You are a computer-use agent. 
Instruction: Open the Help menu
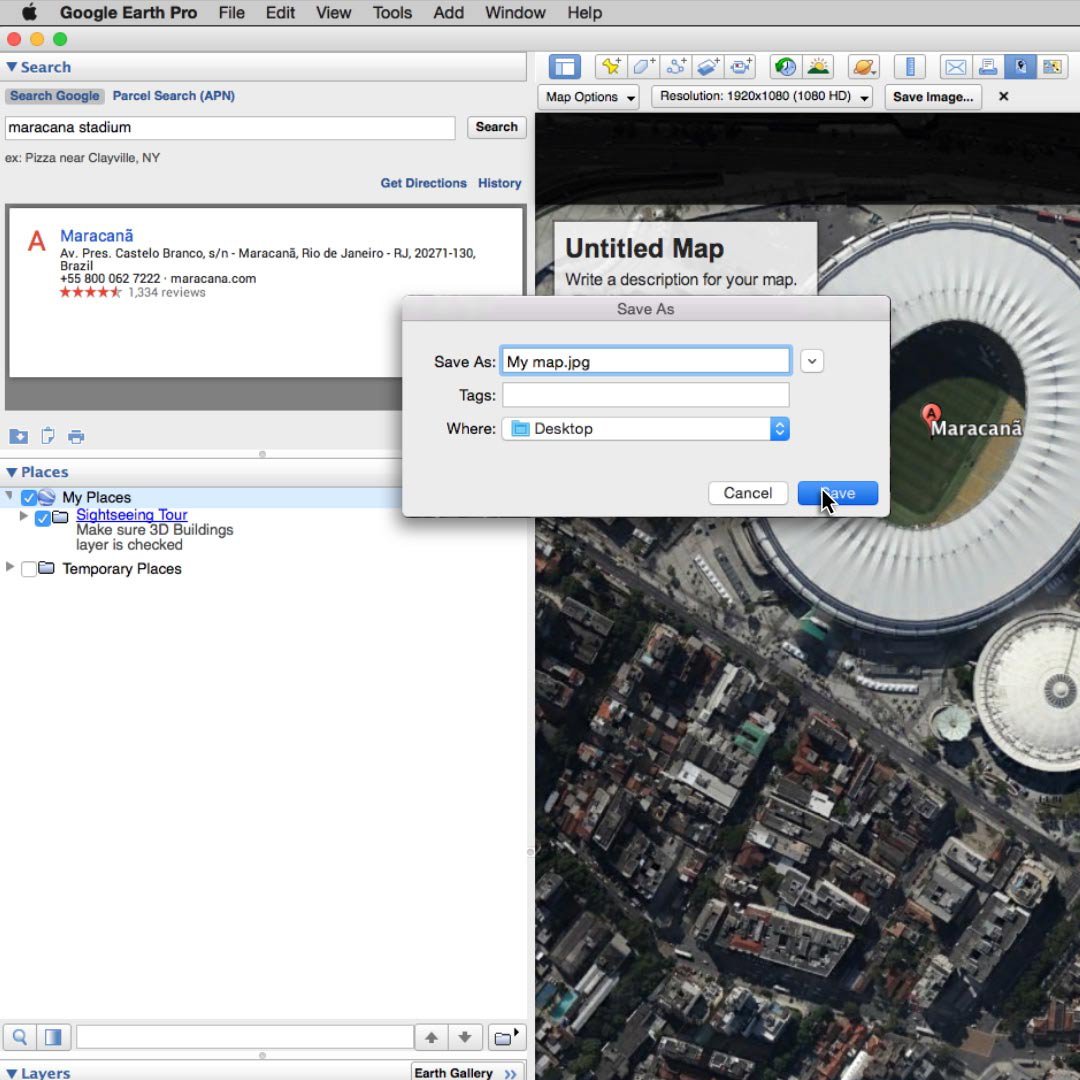coord(585,12)
